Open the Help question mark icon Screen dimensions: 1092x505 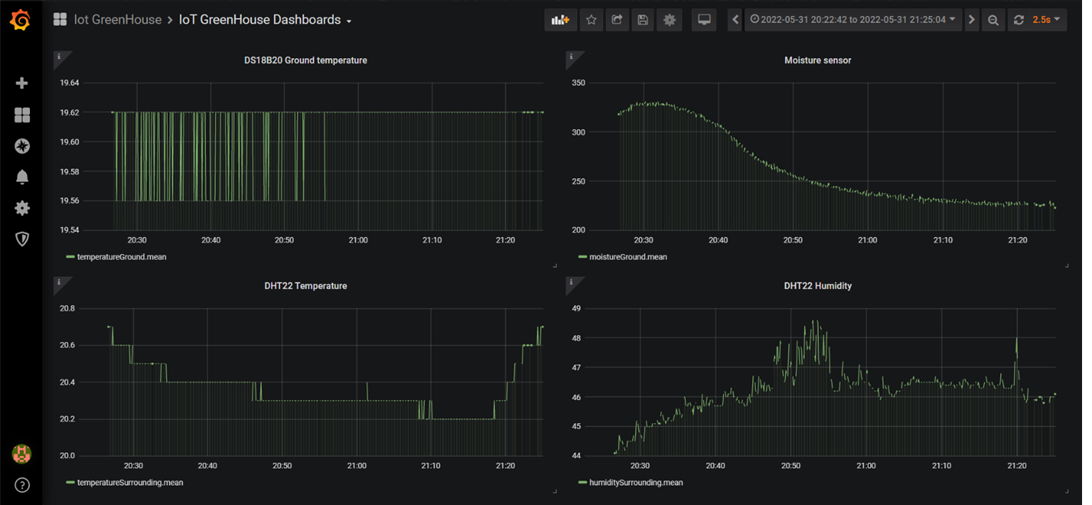click(22, 485)
